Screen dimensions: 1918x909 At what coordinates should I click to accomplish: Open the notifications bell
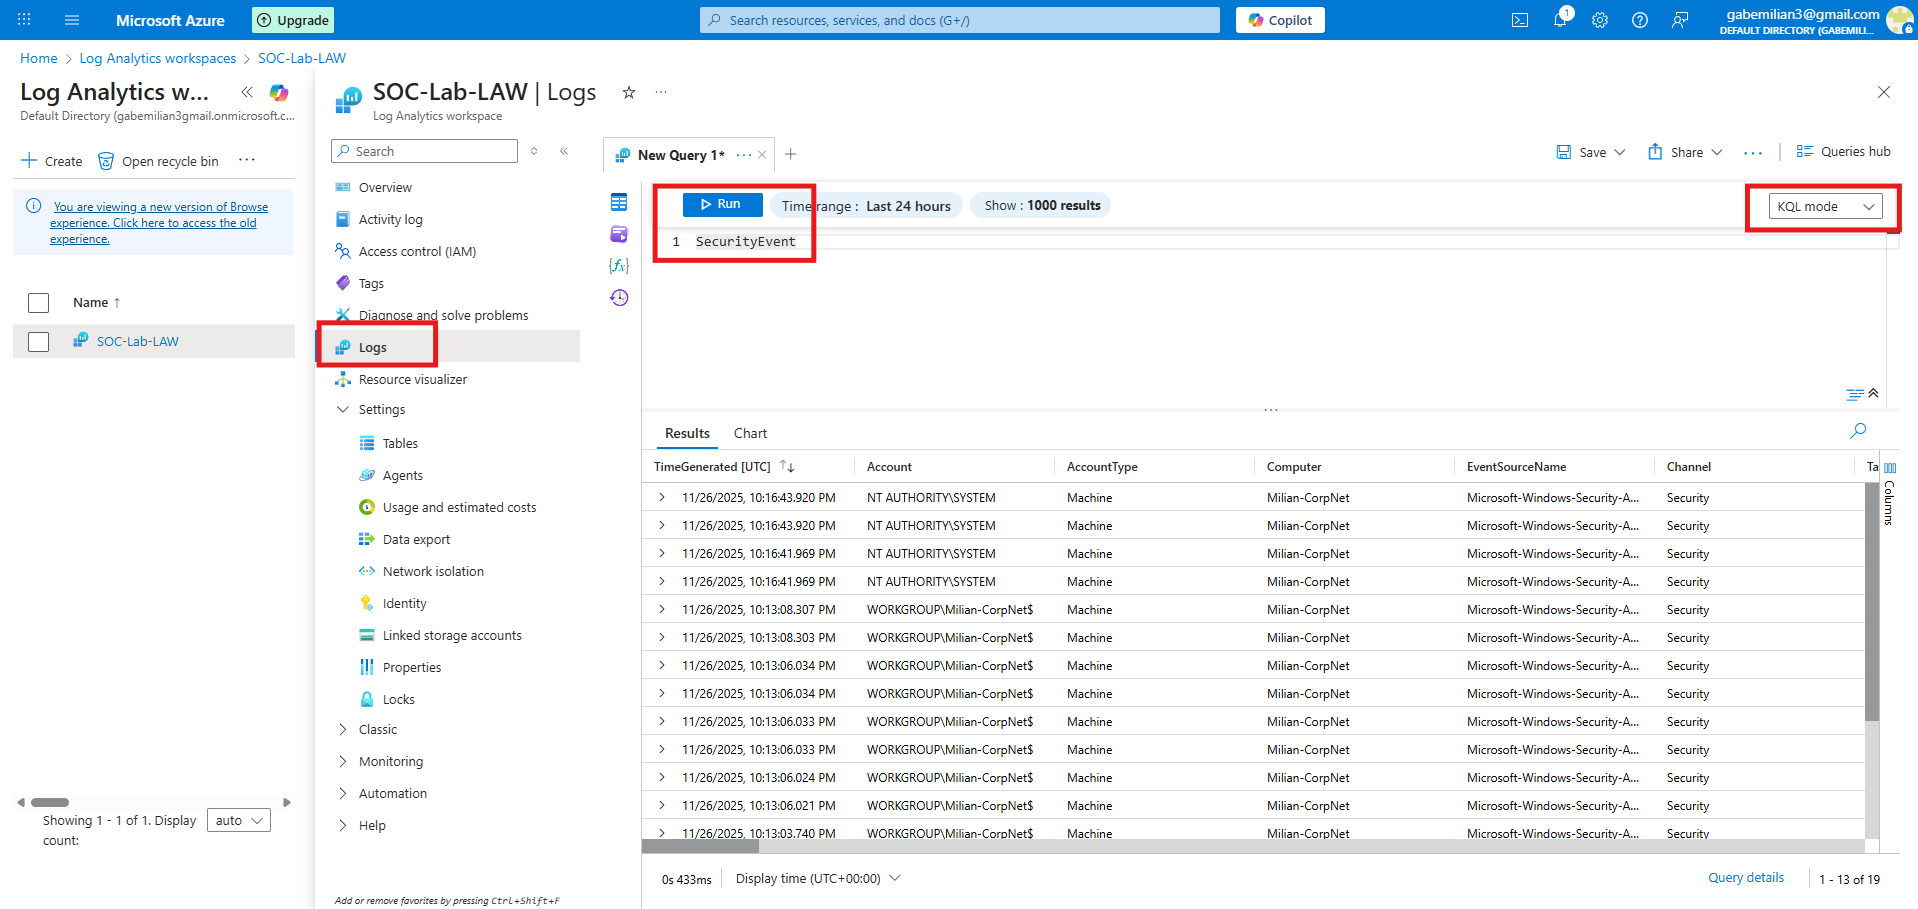click(1560, 20)
